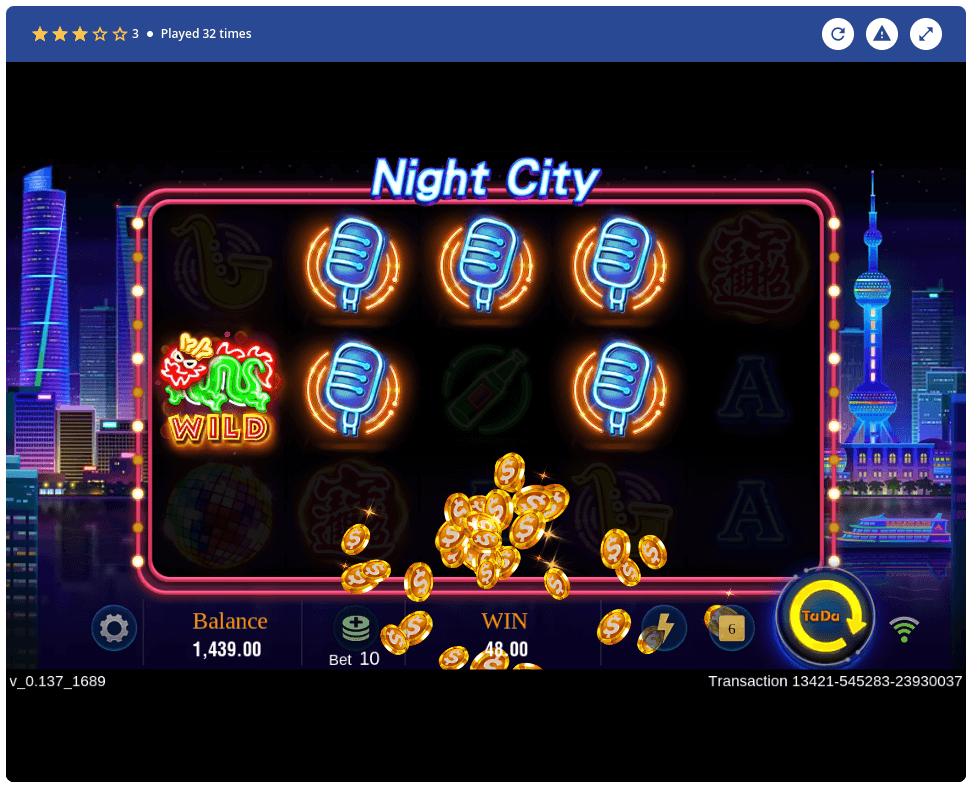
Task: Reload the game with the refresh icon
Action: pos(838,33)
